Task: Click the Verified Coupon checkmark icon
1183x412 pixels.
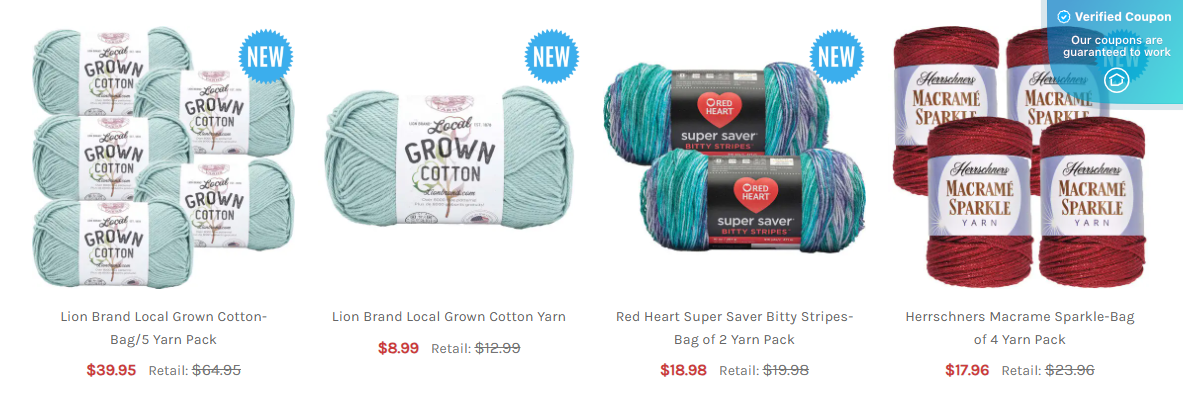Action: pos(1064,17)
